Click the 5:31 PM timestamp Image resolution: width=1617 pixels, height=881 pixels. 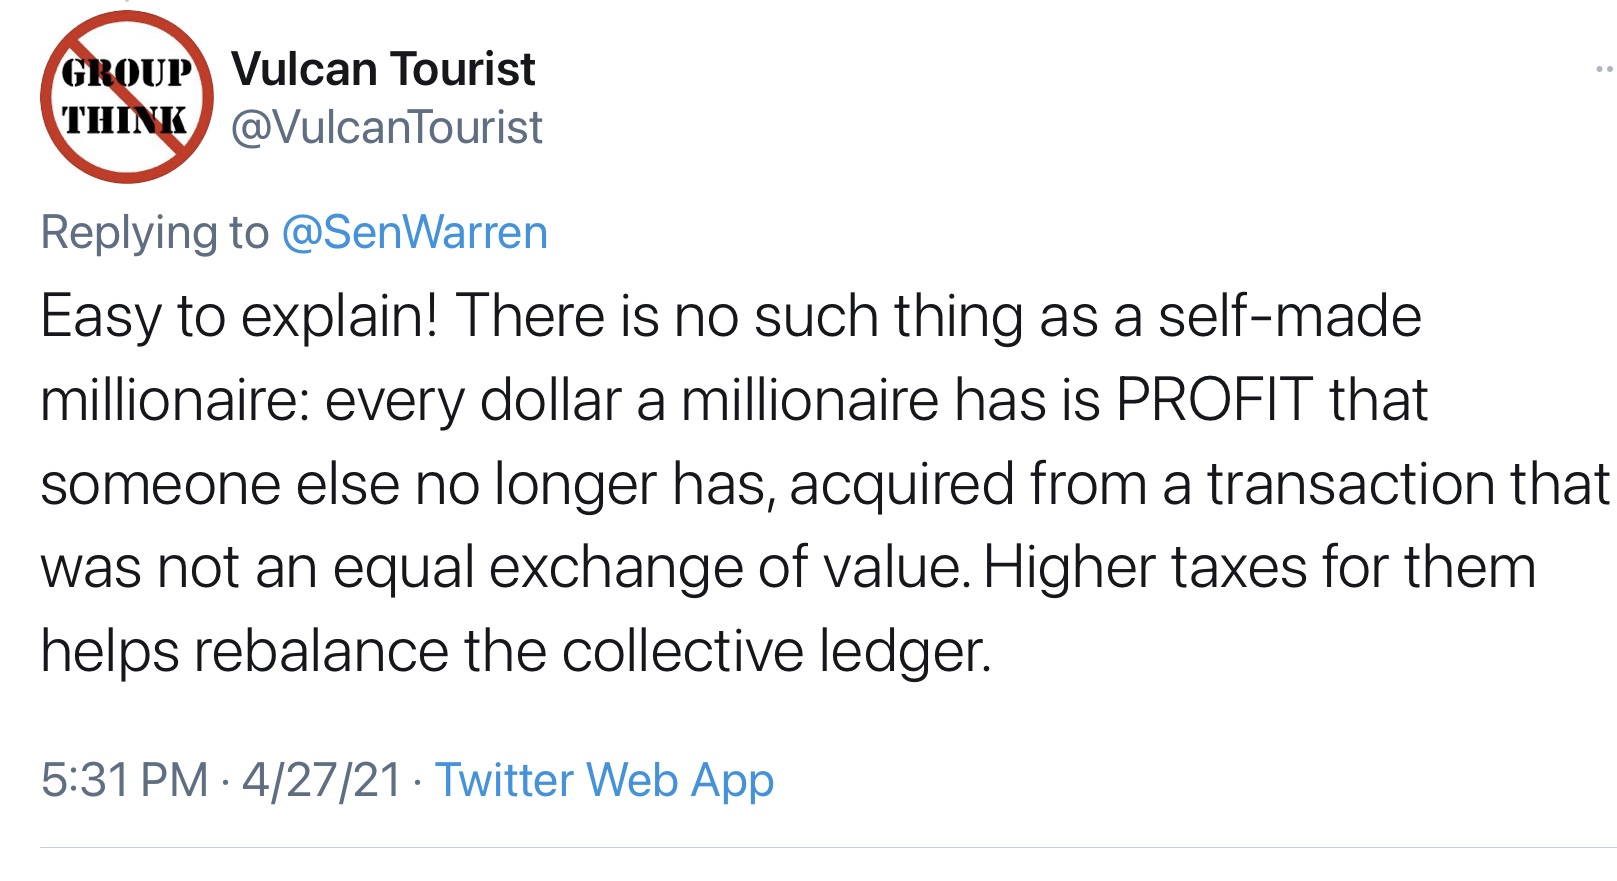tap(124, 780)
